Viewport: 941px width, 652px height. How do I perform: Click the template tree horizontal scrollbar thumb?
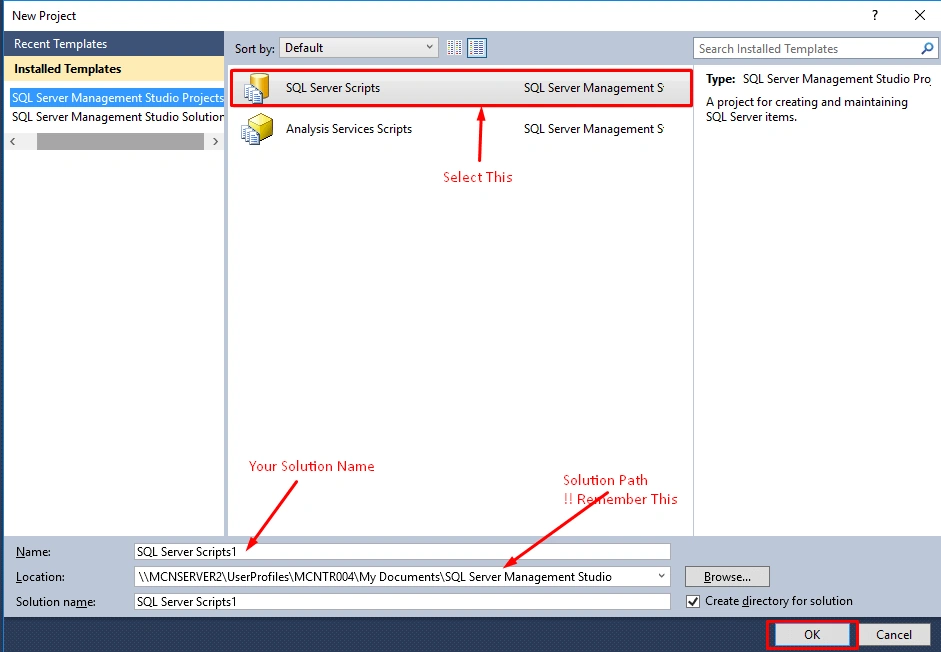pos(120,142)
